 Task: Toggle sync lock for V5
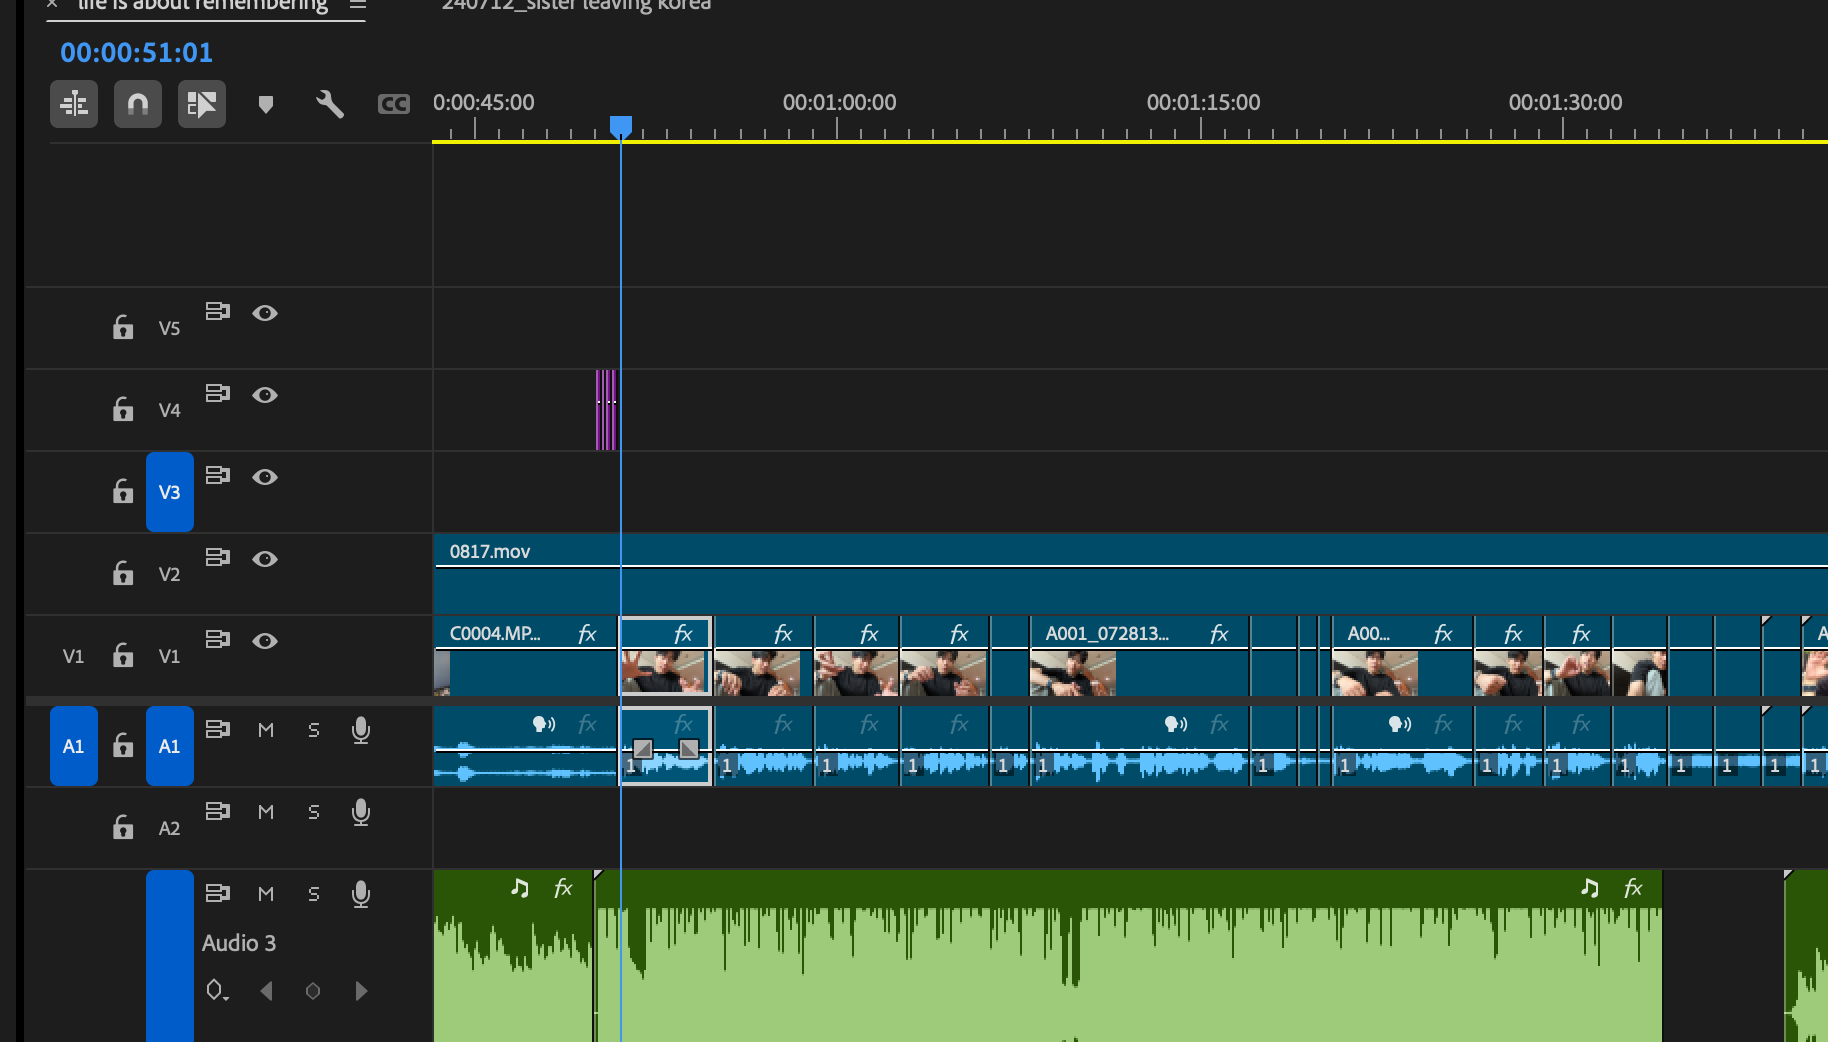[x=218, y=312]
